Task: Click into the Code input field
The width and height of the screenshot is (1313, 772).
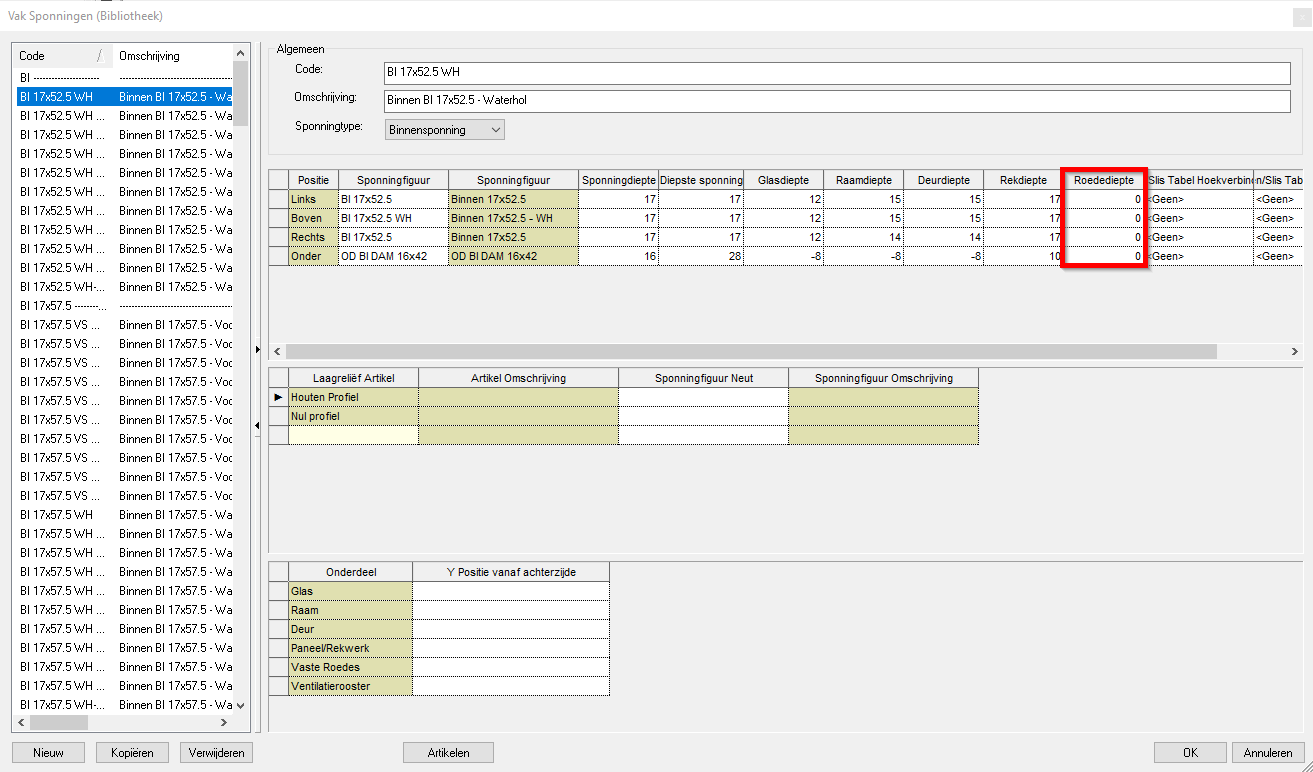Action: [837, 73]
